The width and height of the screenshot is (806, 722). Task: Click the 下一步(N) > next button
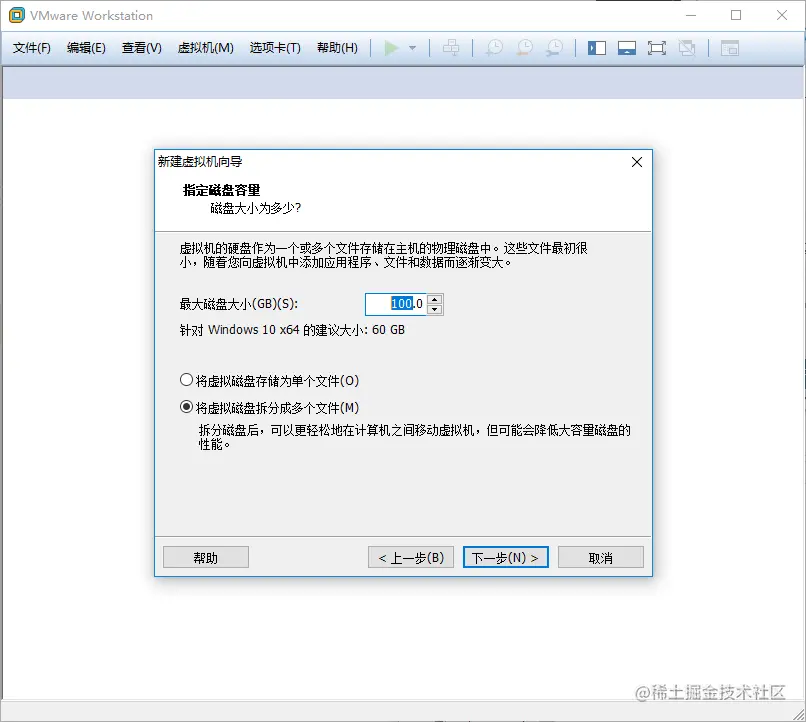[x=506, y=558]
